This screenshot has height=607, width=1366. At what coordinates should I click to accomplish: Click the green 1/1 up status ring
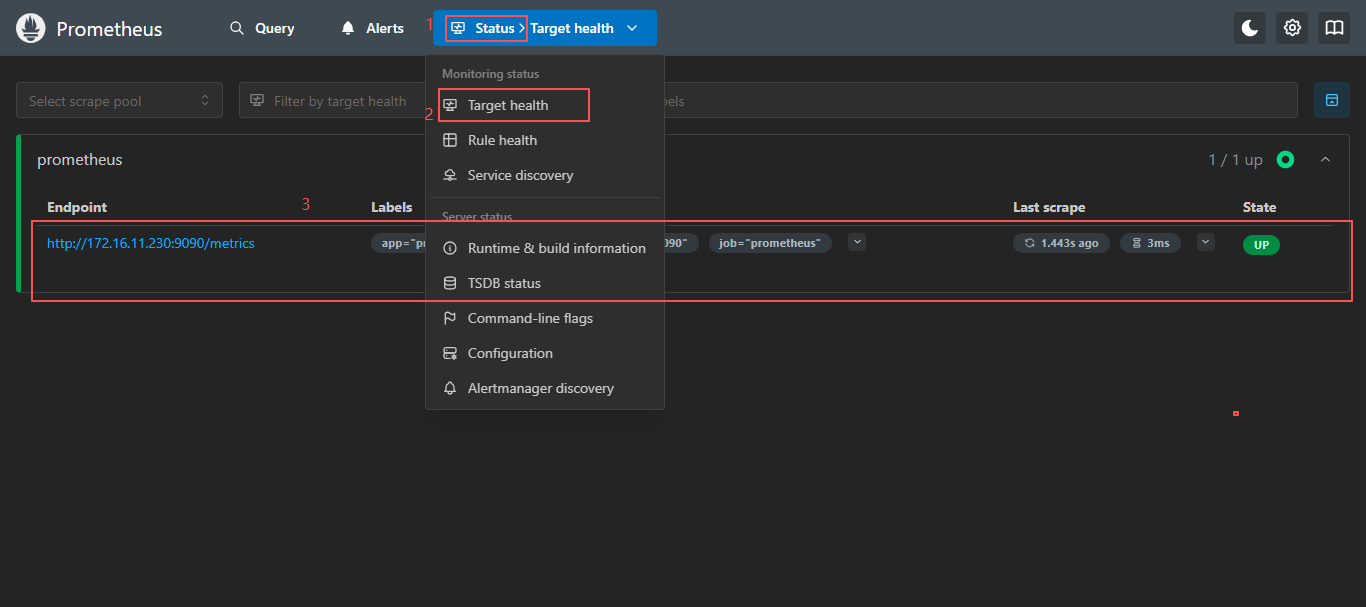pyautogui.click(x=1285, y=160)
